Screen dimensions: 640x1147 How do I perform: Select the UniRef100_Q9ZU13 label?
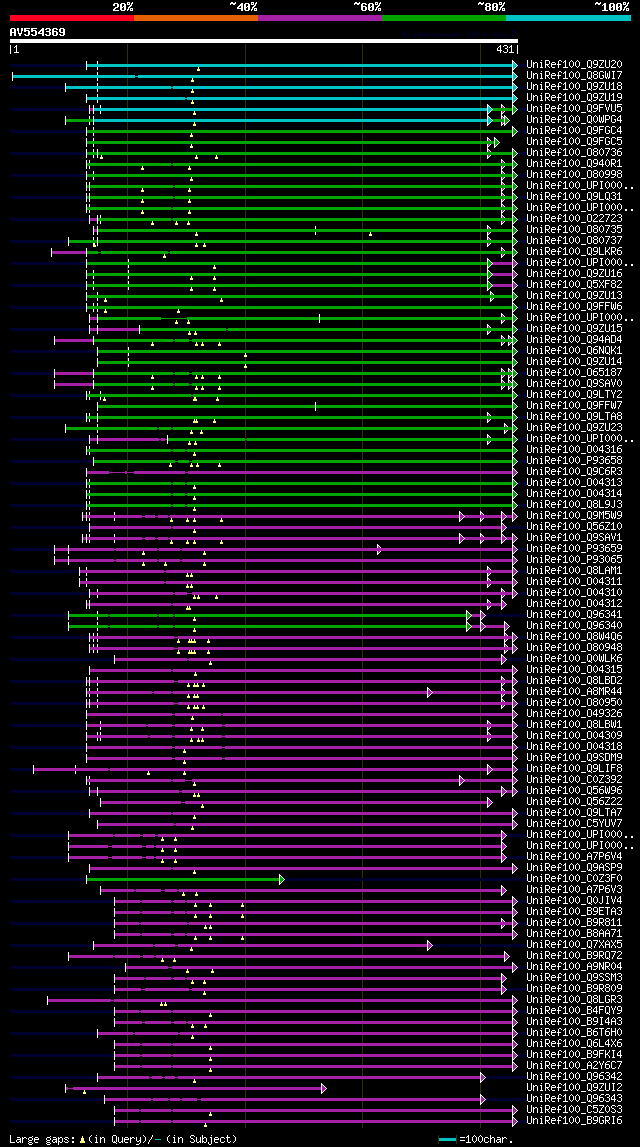pos(574,296)
